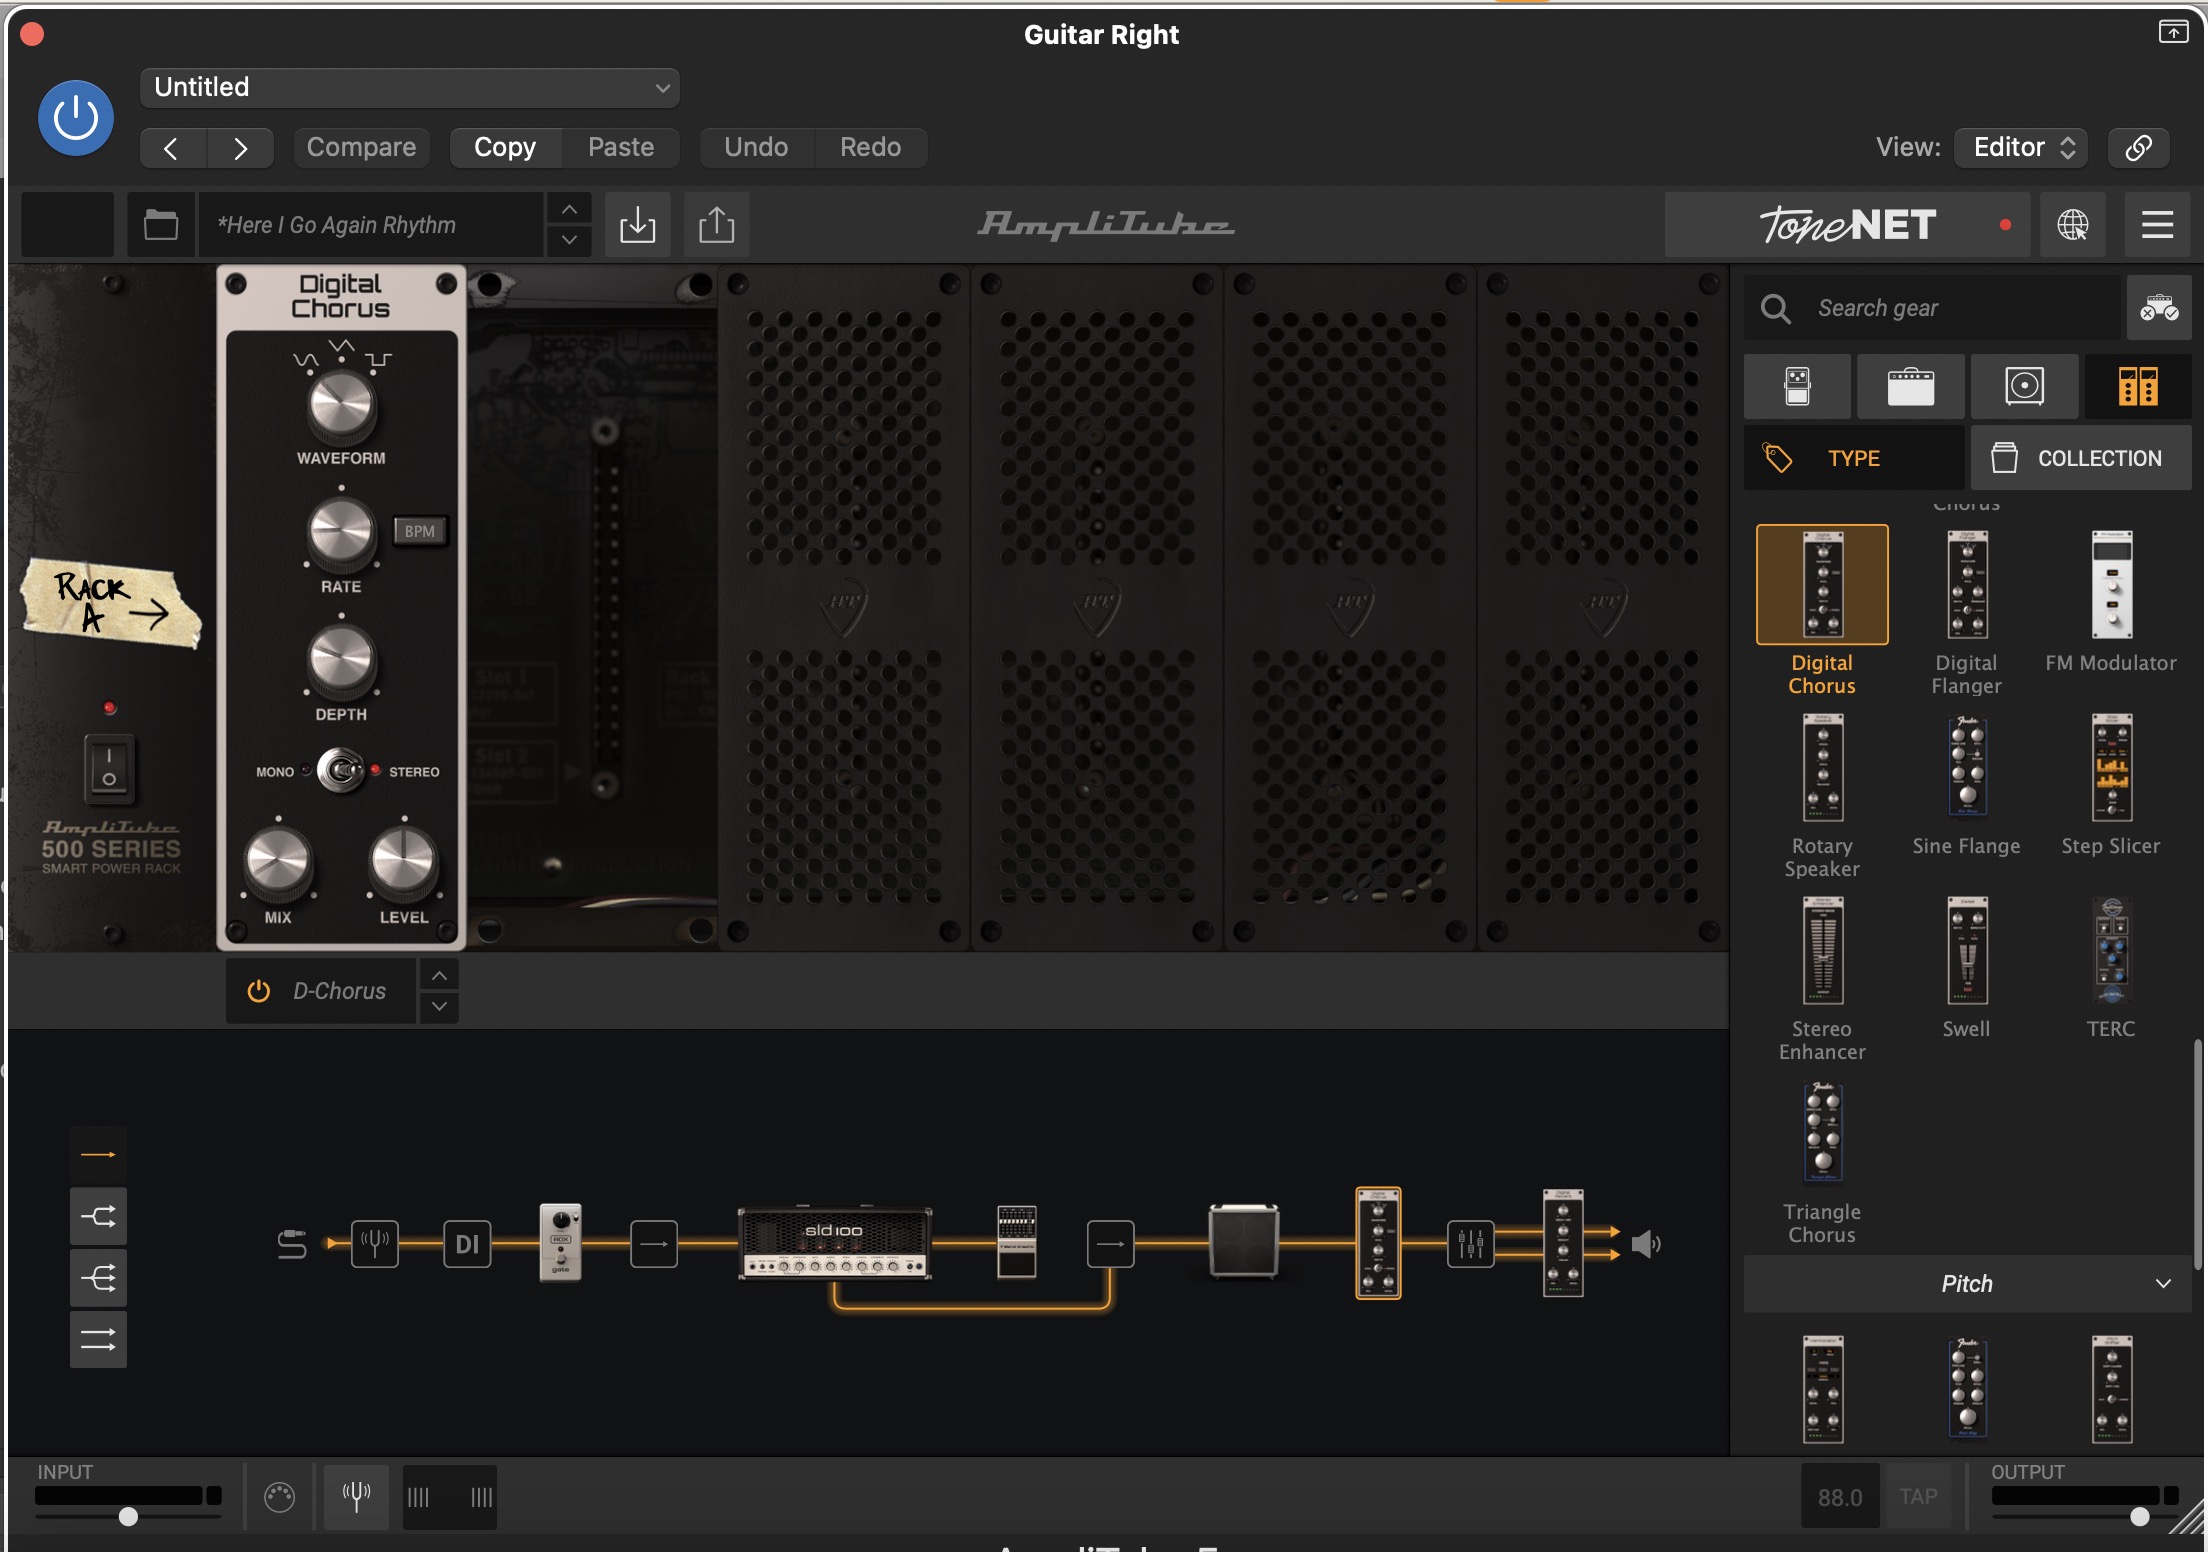The image size is (2208, 1552).
Task: Select the FM Modulator gear thumbnail
Action: pos(2111,585)
